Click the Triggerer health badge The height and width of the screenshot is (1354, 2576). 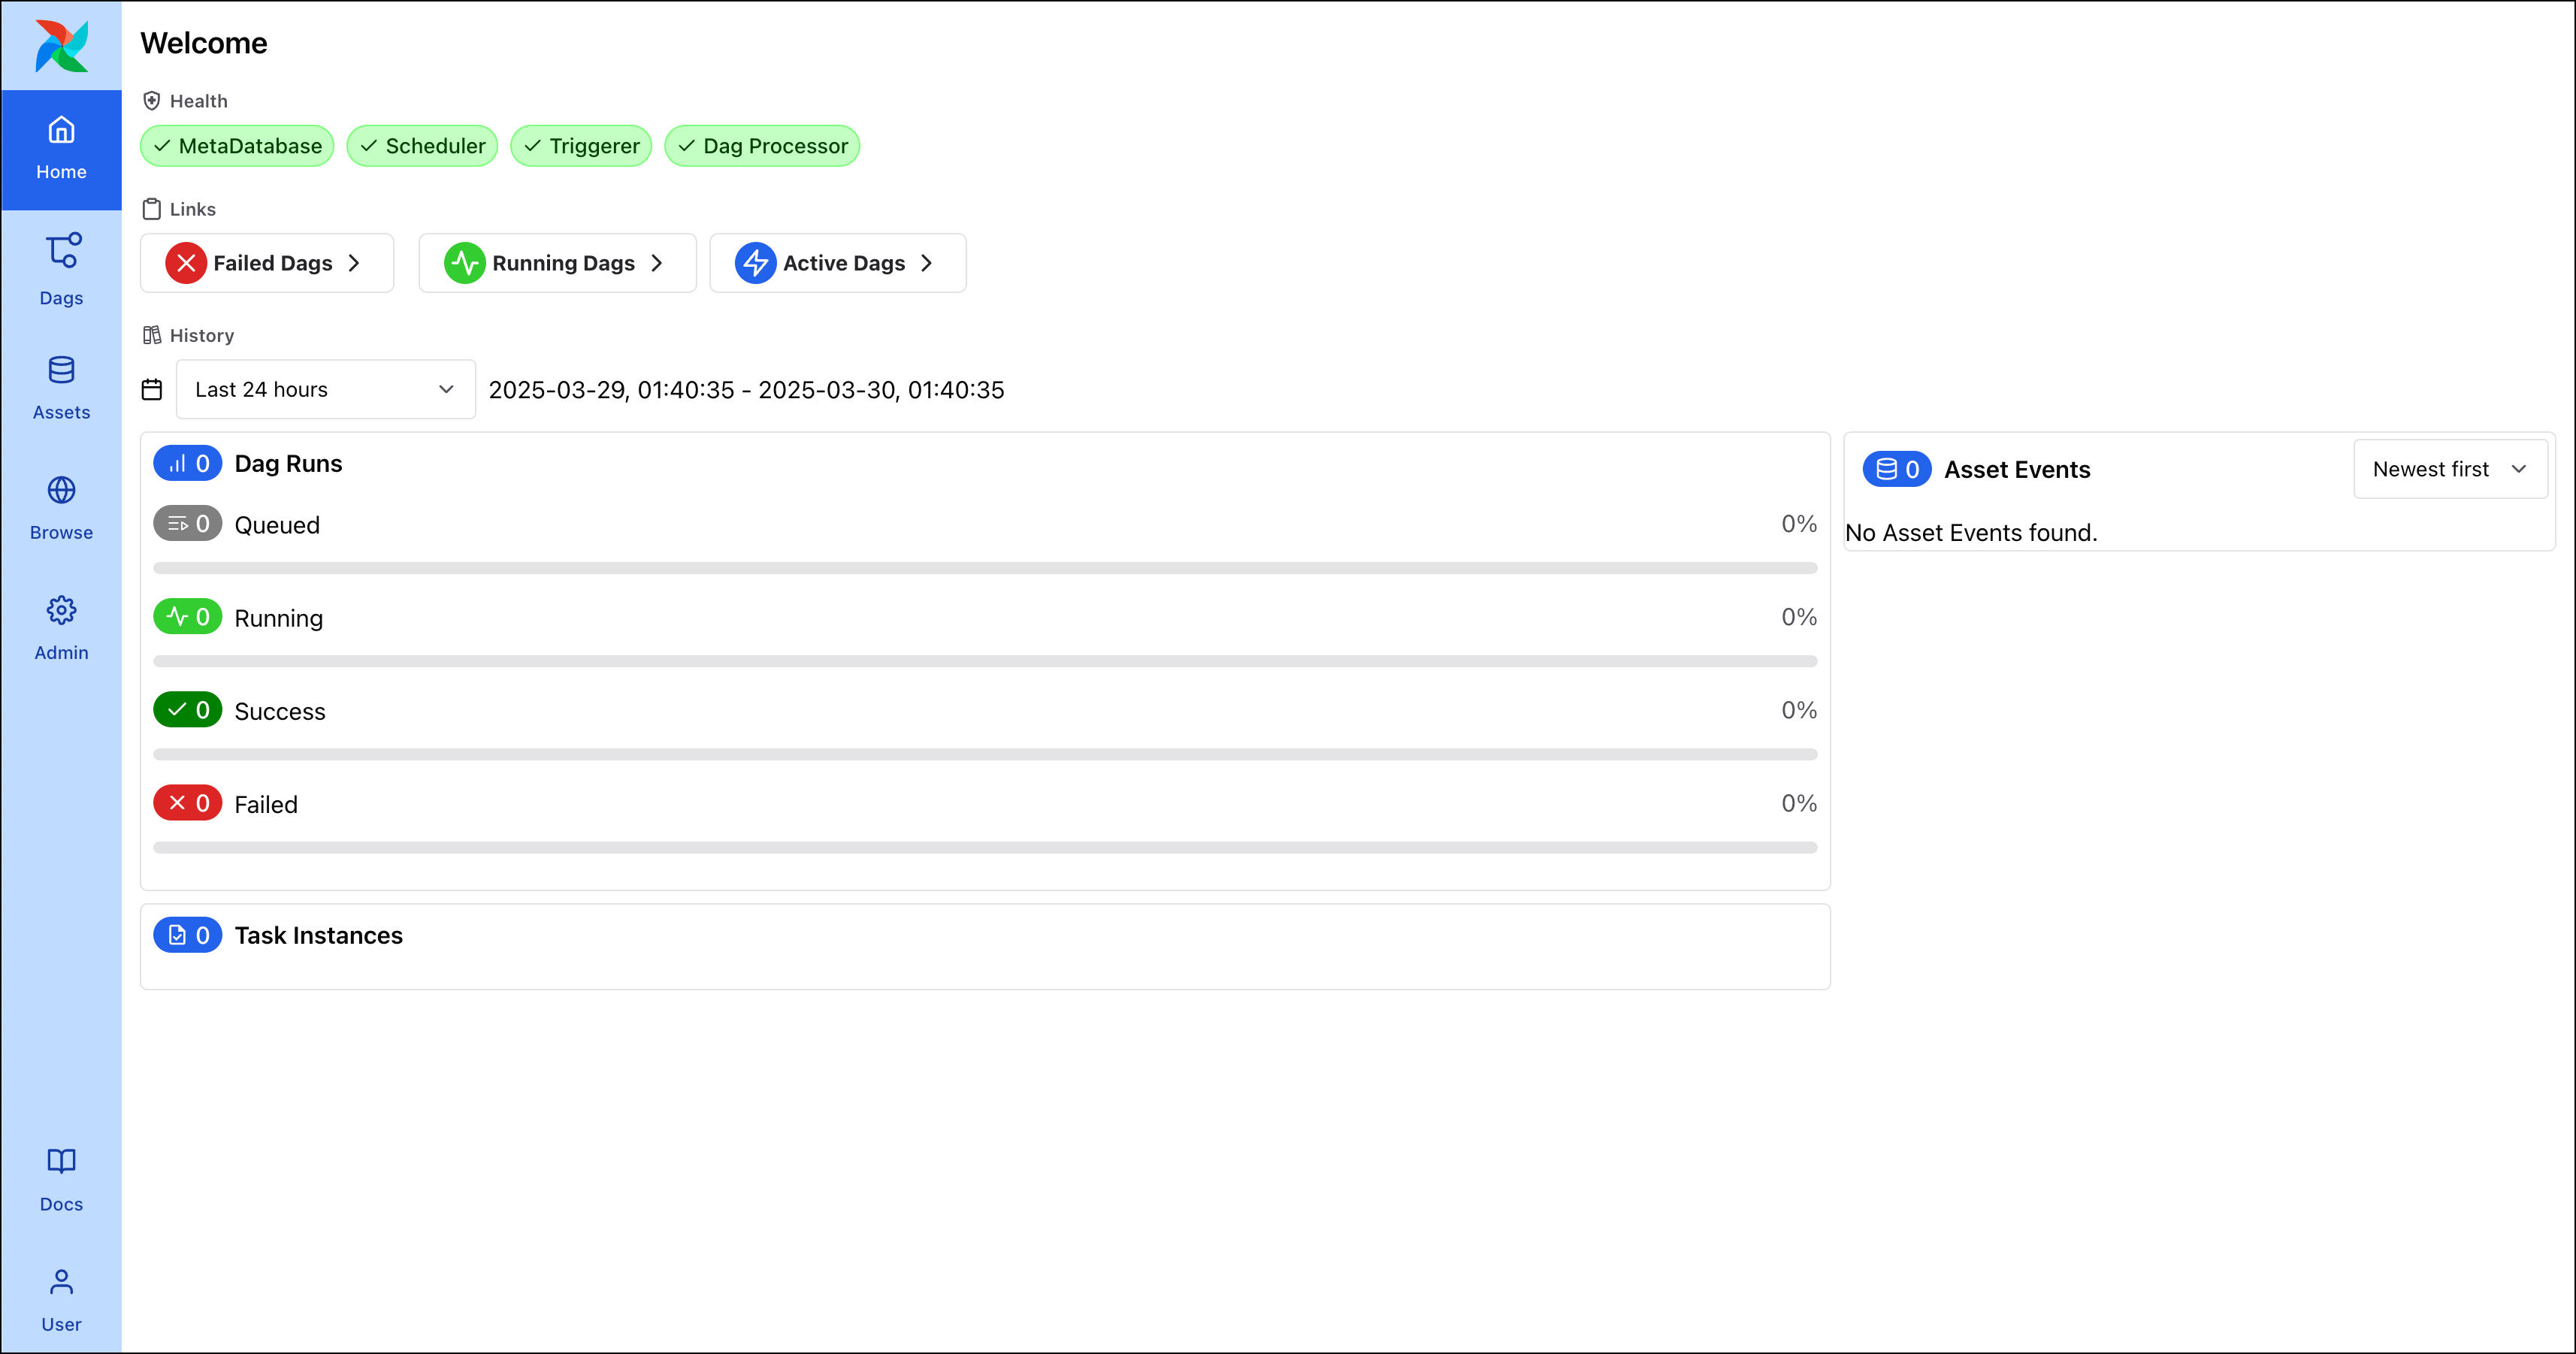click(581, 145)
